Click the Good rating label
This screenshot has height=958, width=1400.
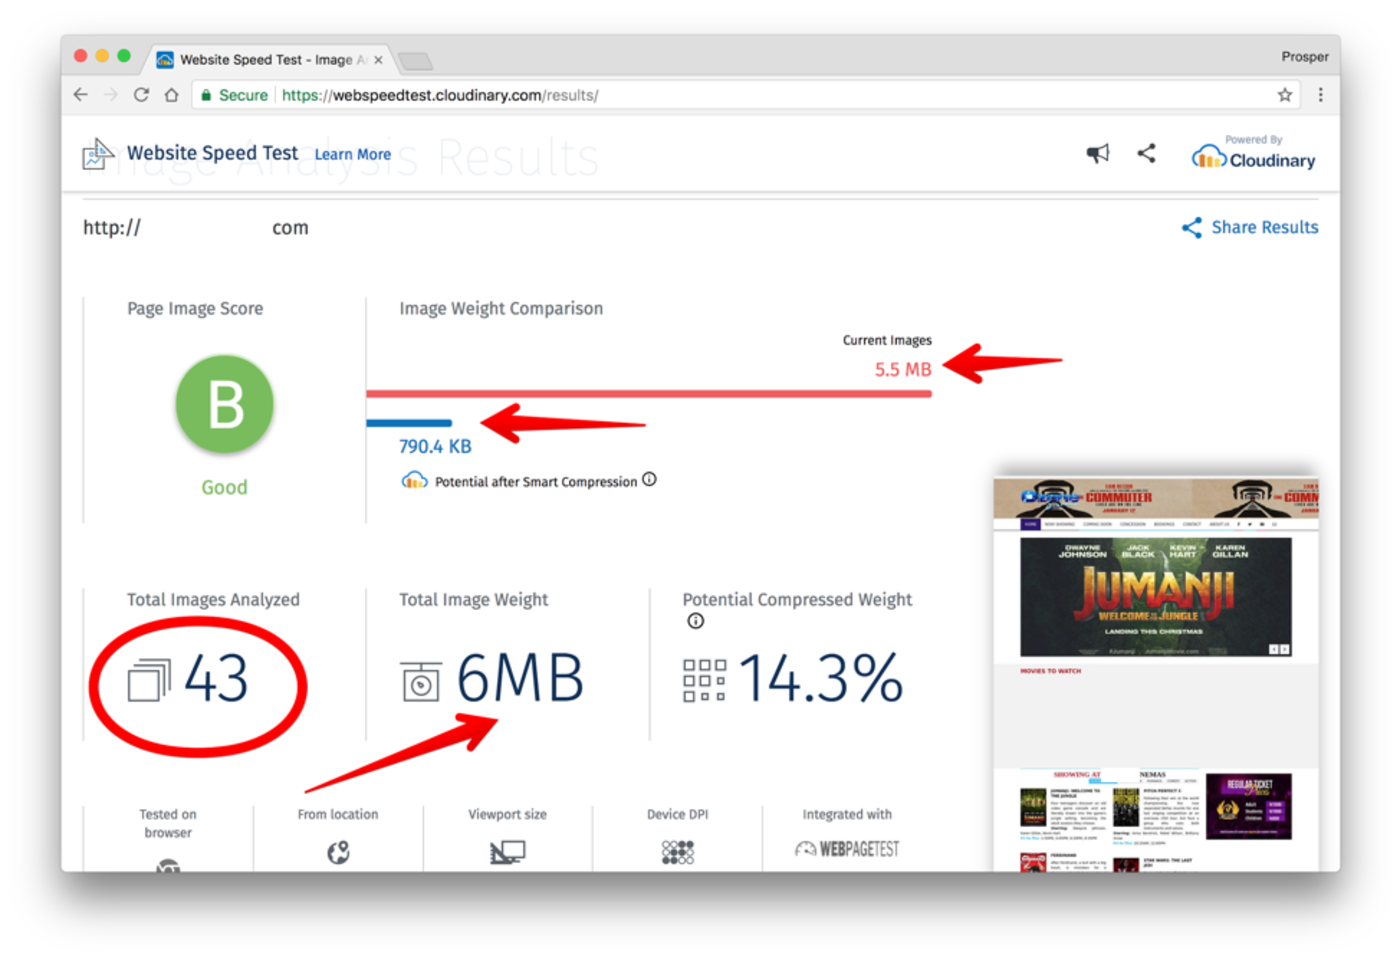pyautogui.click(x=224, y=487)
